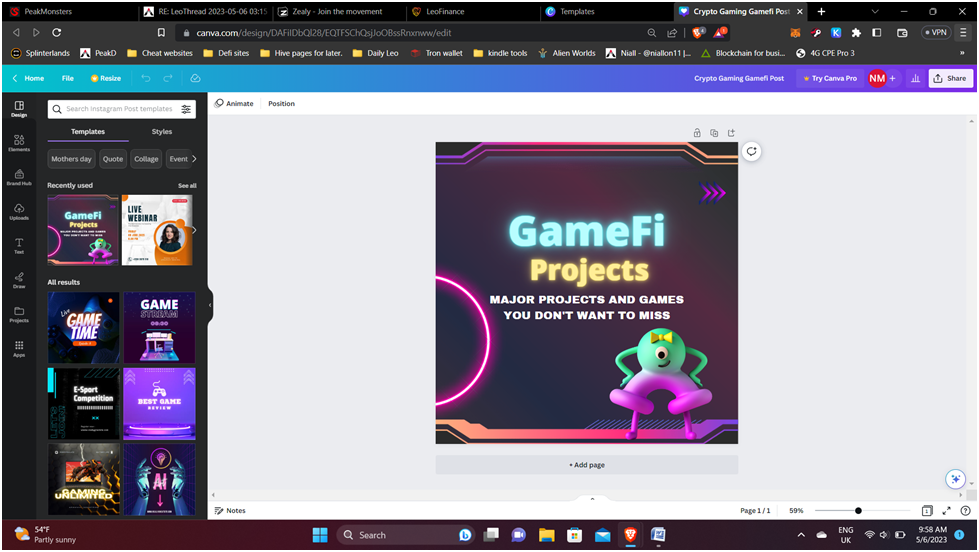
Task: Open Canva Assistant sparkle button
Action: 955,479
